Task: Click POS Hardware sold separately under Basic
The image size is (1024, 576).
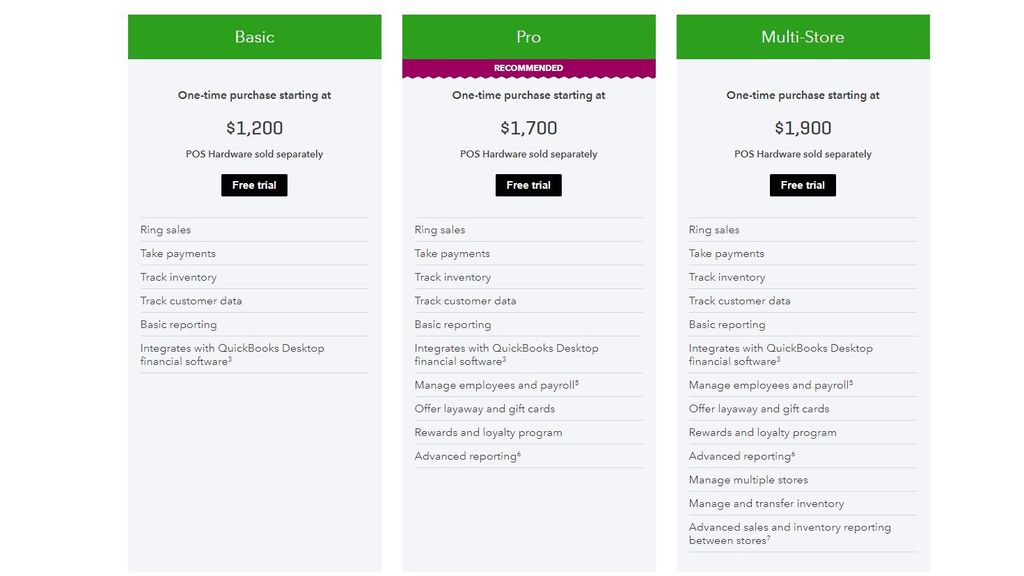Action: pos(254,154)
